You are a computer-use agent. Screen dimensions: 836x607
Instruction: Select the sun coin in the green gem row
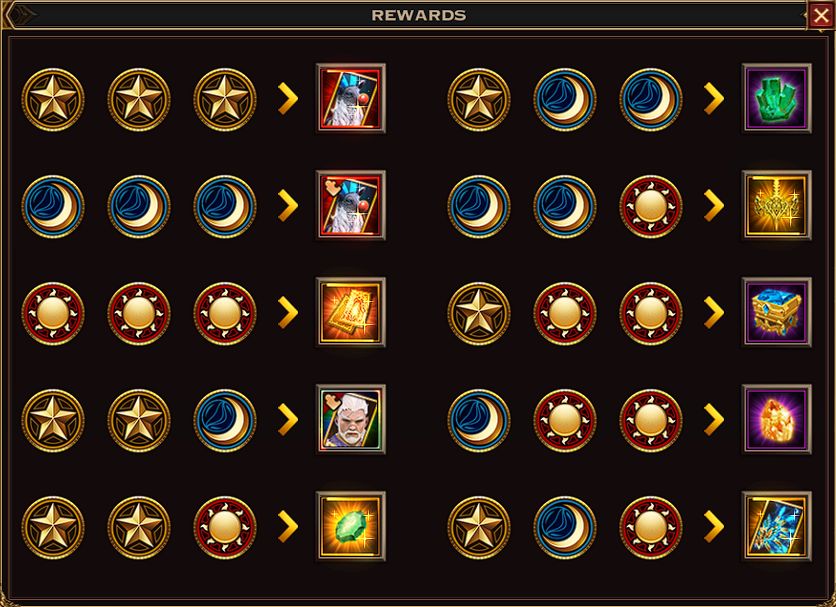coord(224,528)
